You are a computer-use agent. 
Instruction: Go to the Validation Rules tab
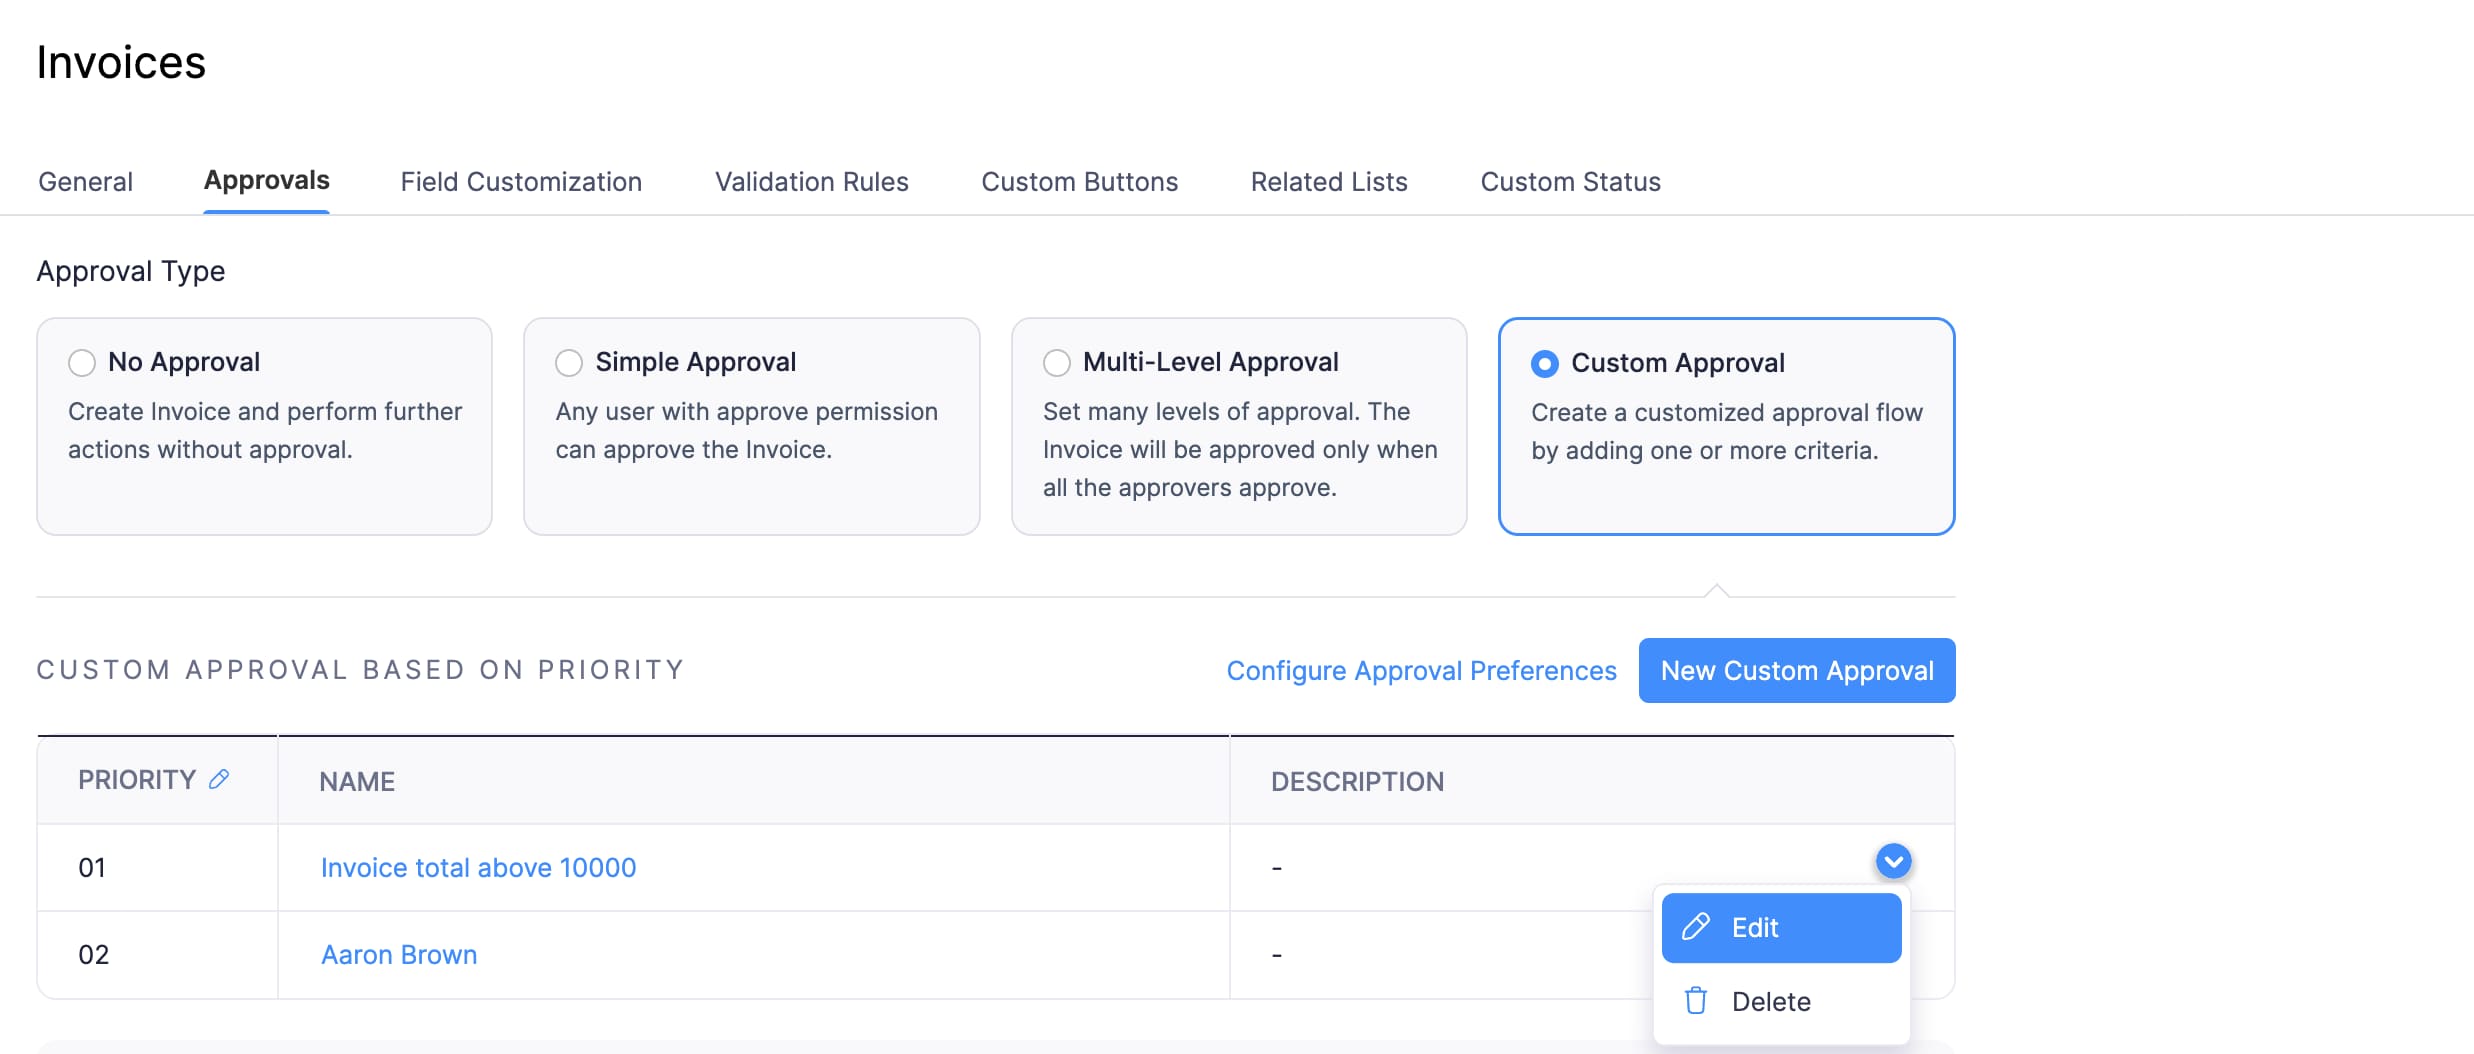click(811, 182)
